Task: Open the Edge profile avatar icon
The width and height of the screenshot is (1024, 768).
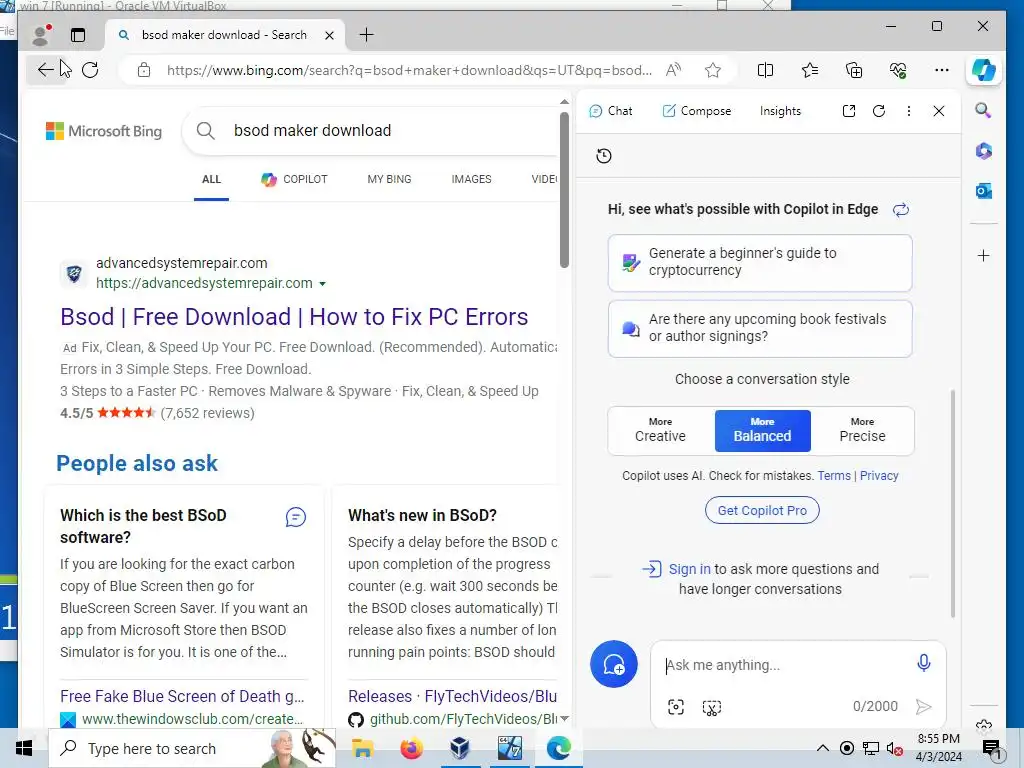Action: 41,35
